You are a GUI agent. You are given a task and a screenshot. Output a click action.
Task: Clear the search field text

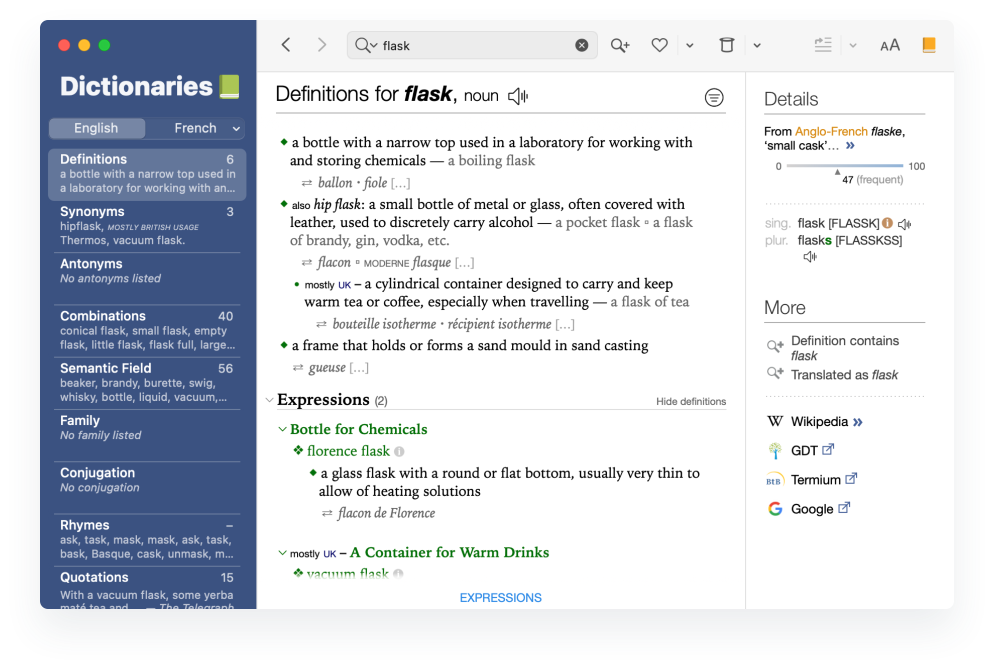(582, 45)
